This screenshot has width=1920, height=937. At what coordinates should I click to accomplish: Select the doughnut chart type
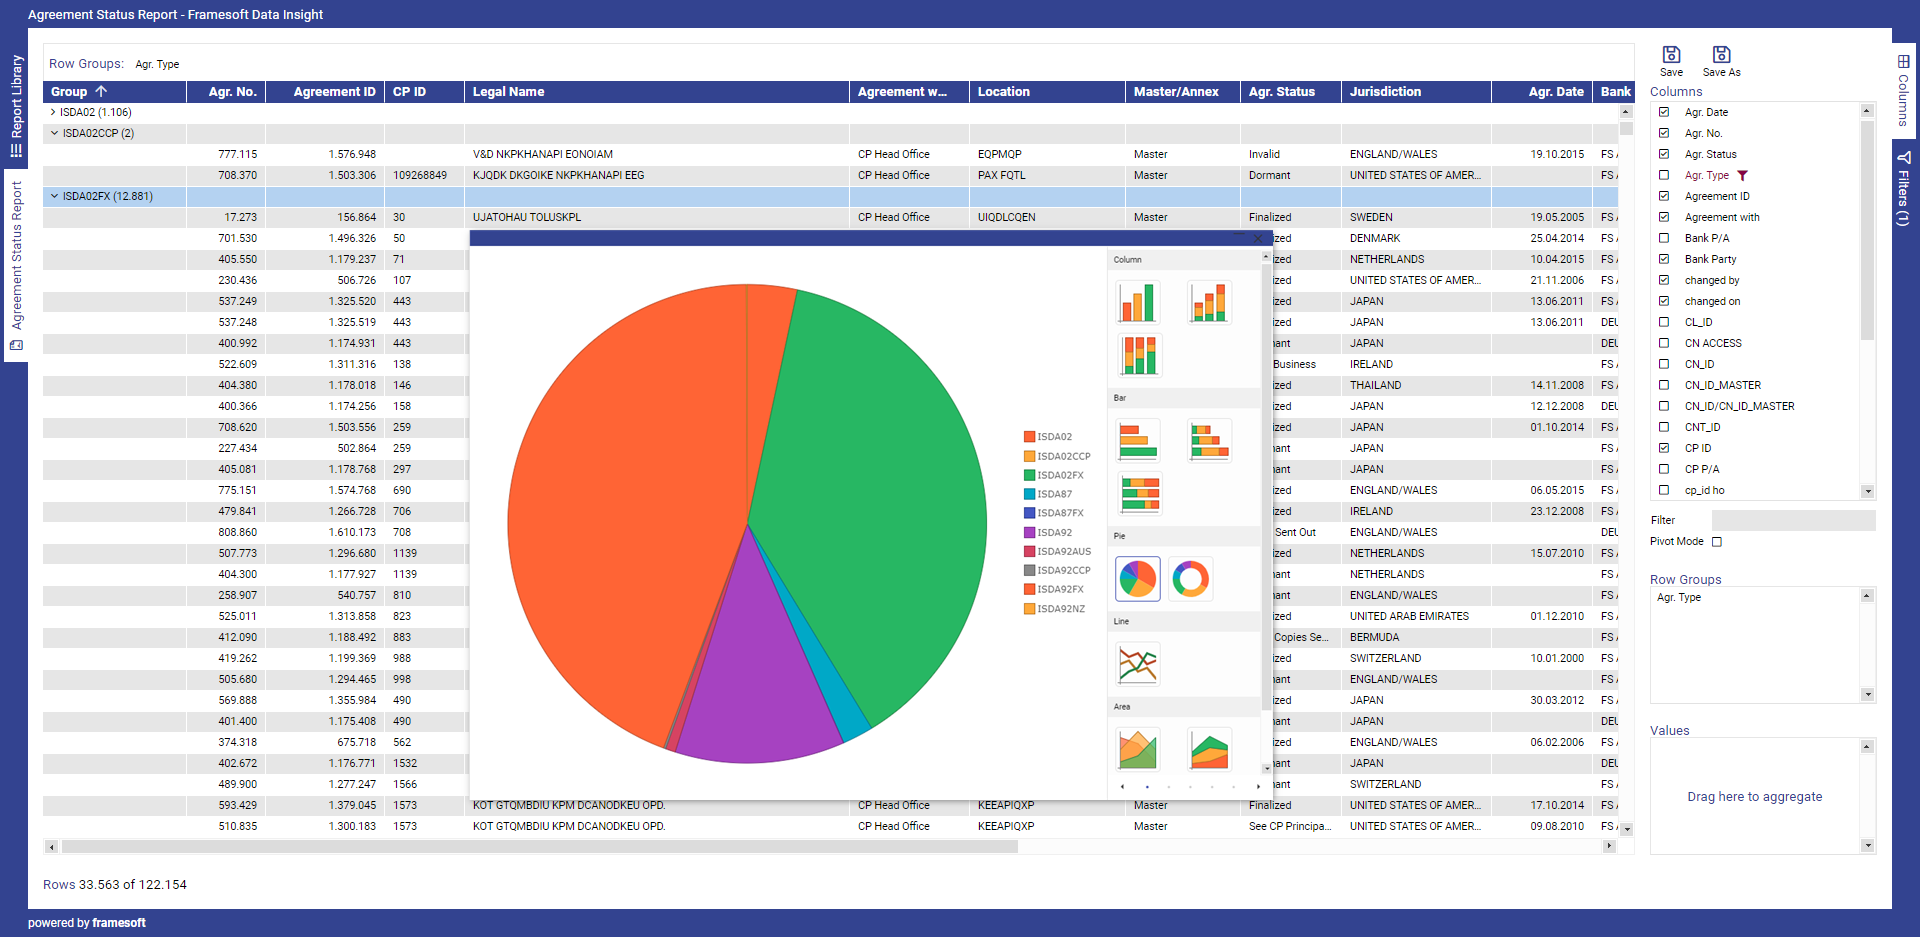[1190, 579]
